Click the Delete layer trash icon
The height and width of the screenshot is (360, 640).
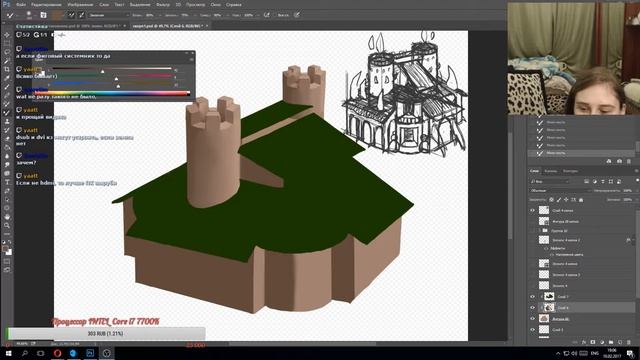point(629,342)
